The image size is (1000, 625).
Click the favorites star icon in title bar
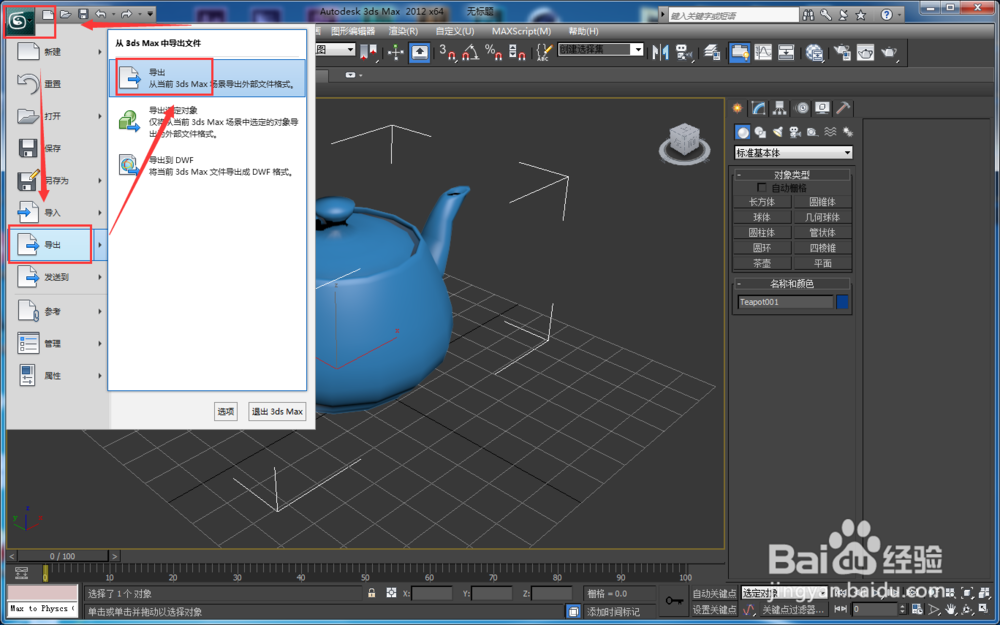click(860, 15)
